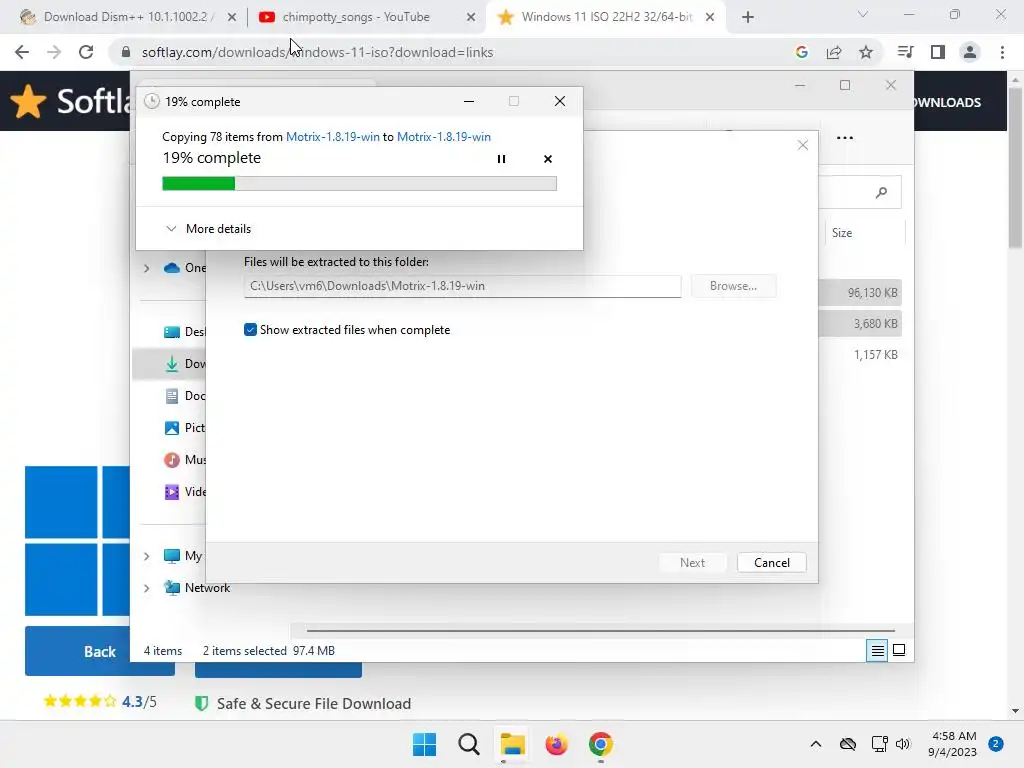The height and width of the screenshot is (768, 1024).
Task: Open the volume control in system tray
Action: click(903, 744)
